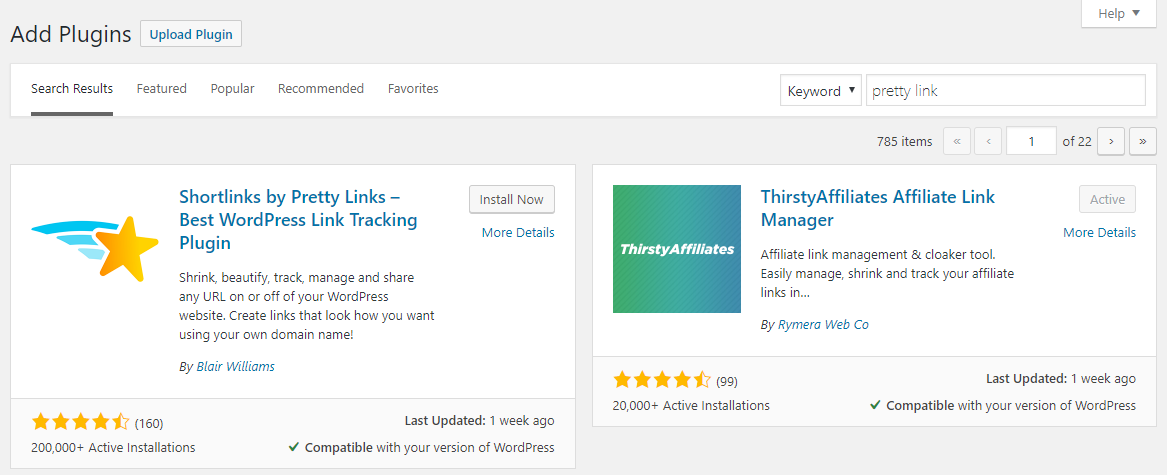Click the ThirstyAffiliates plugin logo thumbnail

(x=676, y=249)
